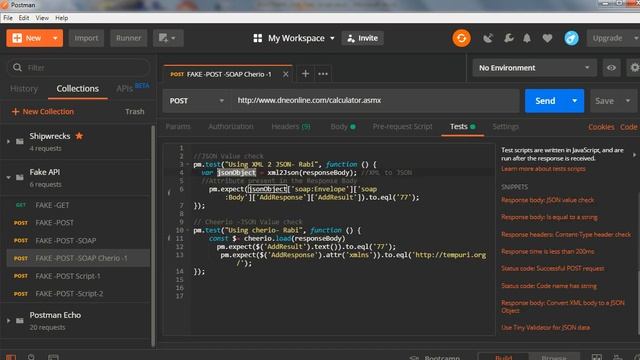Open the Authorization tab

click(231, 127)
